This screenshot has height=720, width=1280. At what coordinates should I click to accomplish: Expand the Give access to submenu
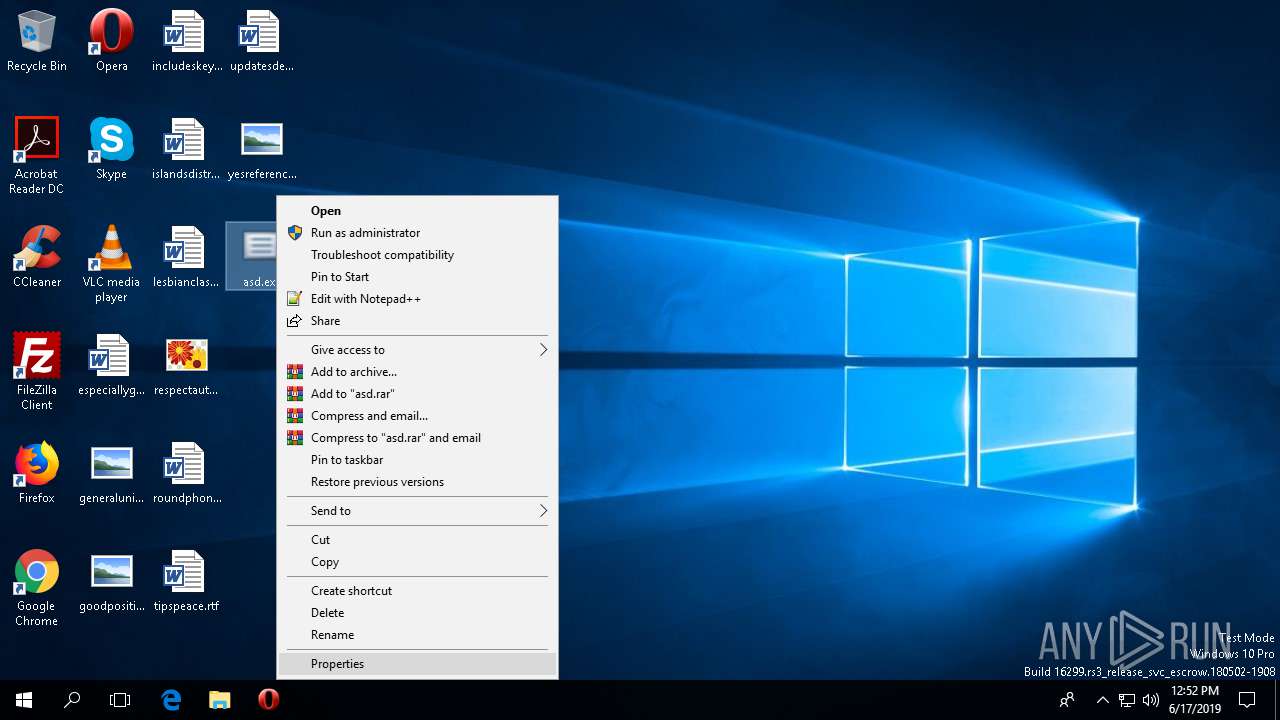coord(417,350)
